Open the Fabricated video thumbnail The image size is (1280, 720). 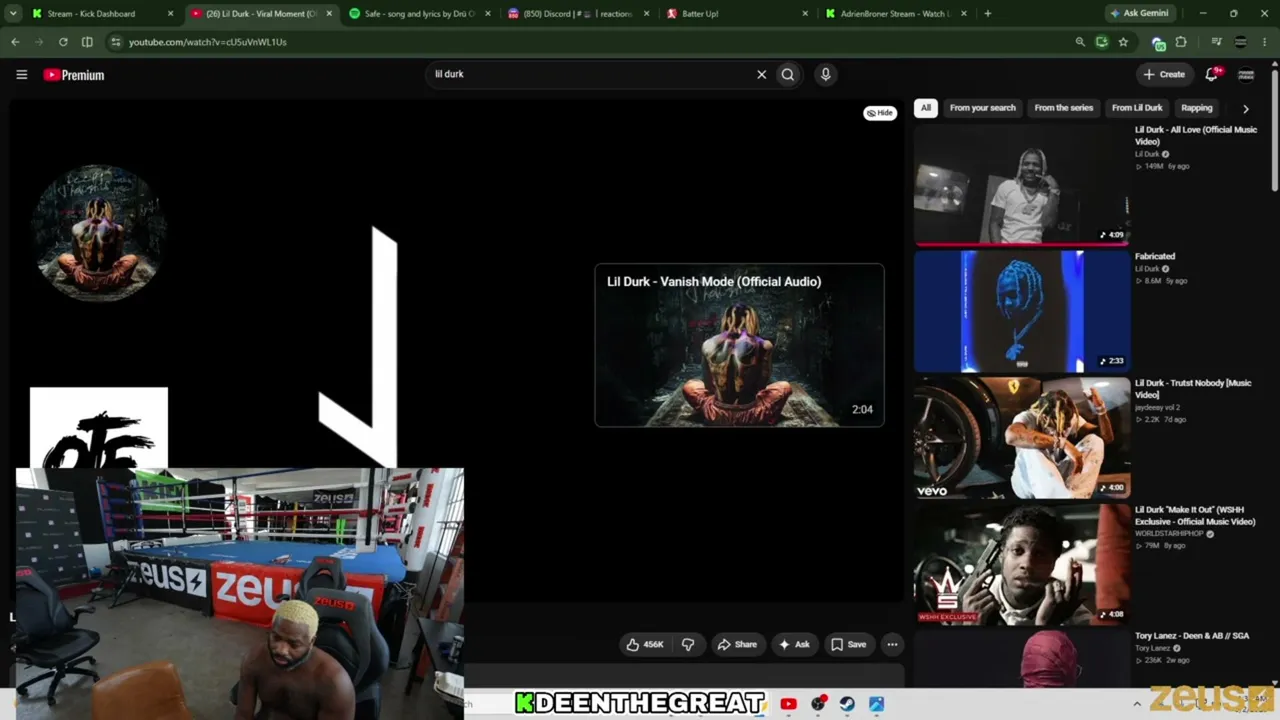(1021, 311)
